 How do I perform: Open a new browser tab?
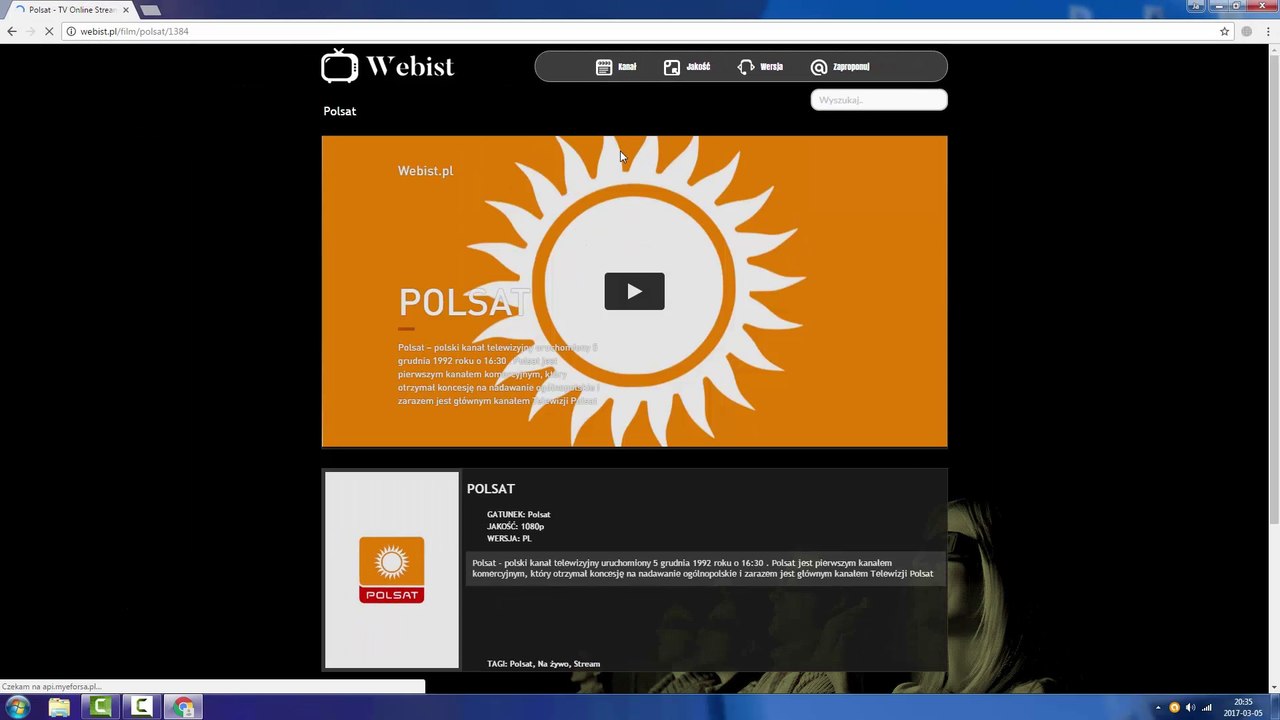(x=150, y=10)
